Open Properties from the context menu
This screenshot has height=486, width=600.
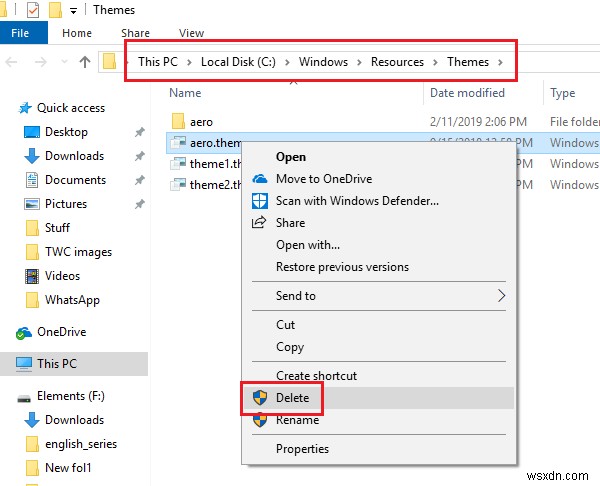point(379,449)
